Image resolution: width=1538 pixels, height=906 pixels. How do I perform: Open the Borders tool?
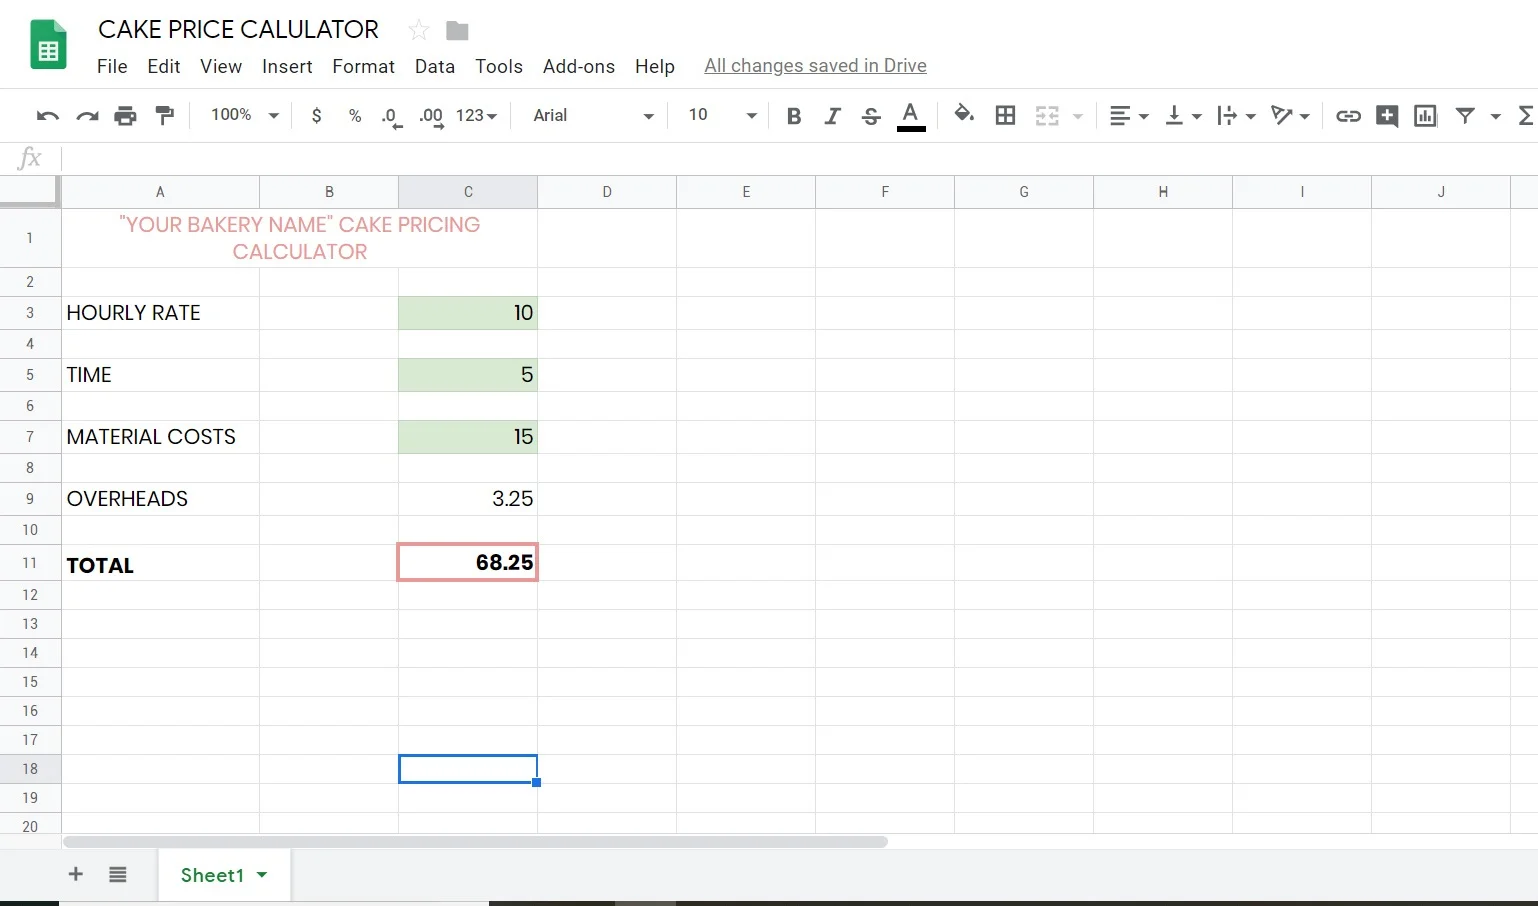pyautogui.click(x=1005, y=115)
